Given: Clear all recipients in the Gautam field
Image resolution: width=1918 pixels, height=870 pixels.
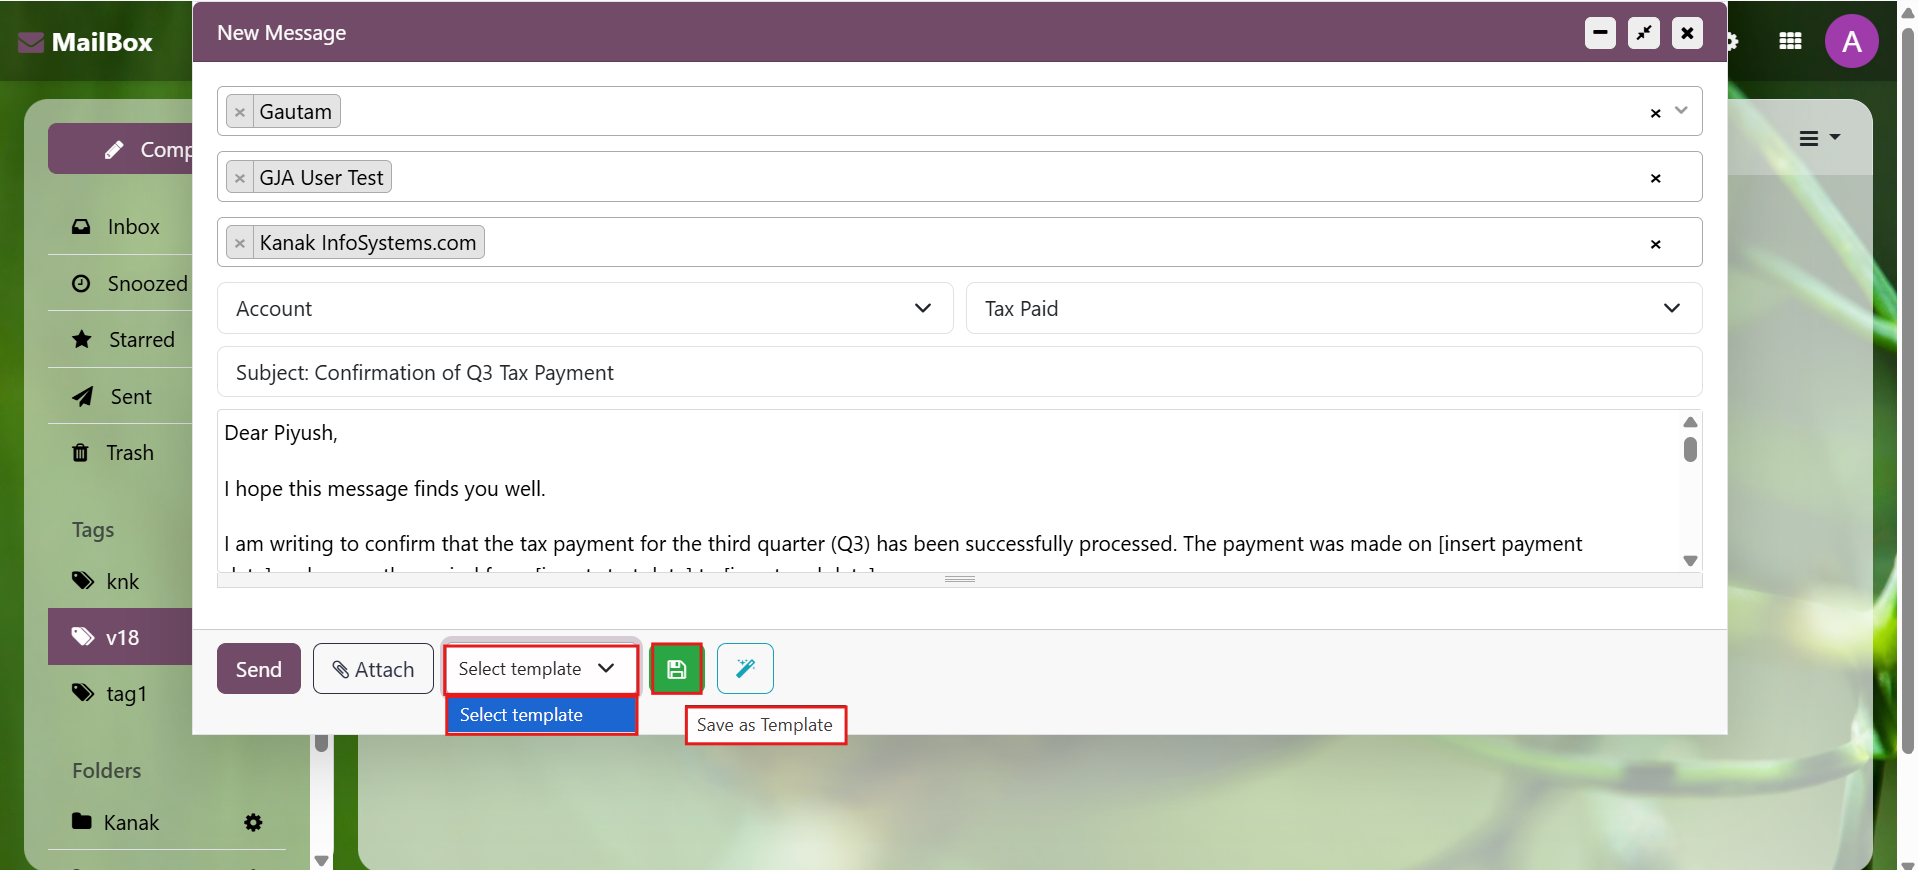Looking at the screenshot, I should [x=1655, y=113].
